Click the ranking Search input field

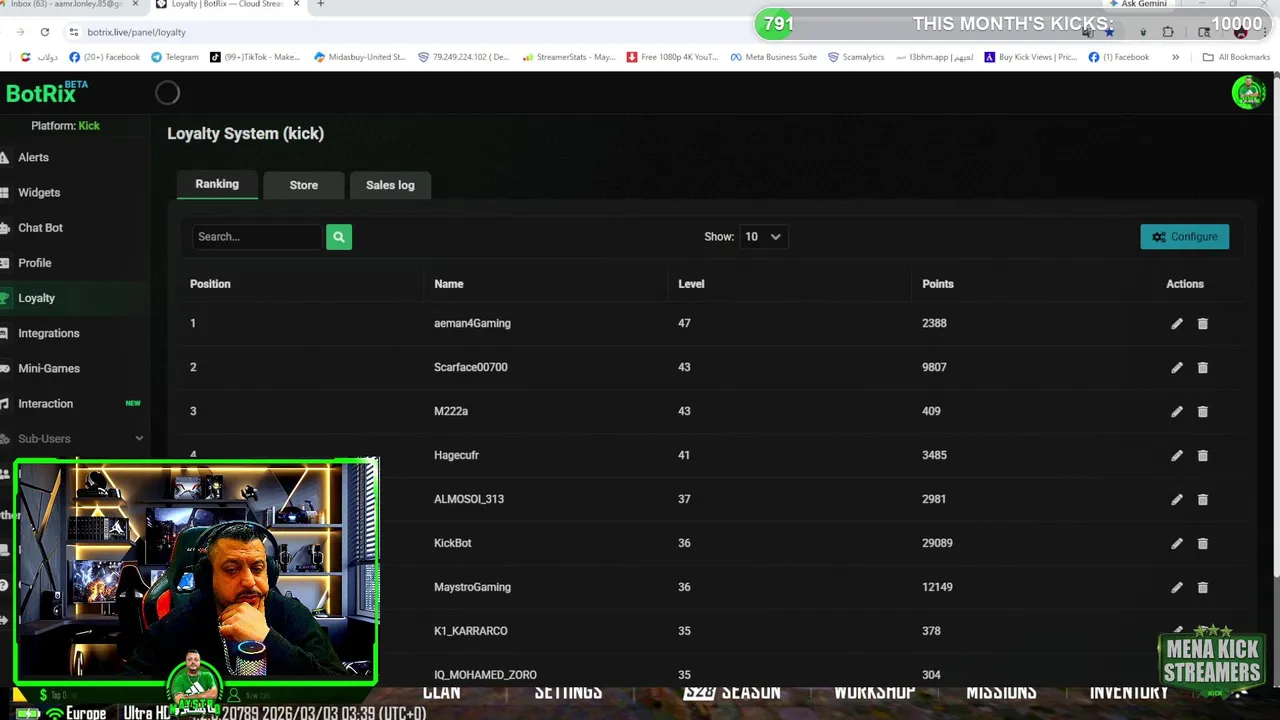point(258,237)
